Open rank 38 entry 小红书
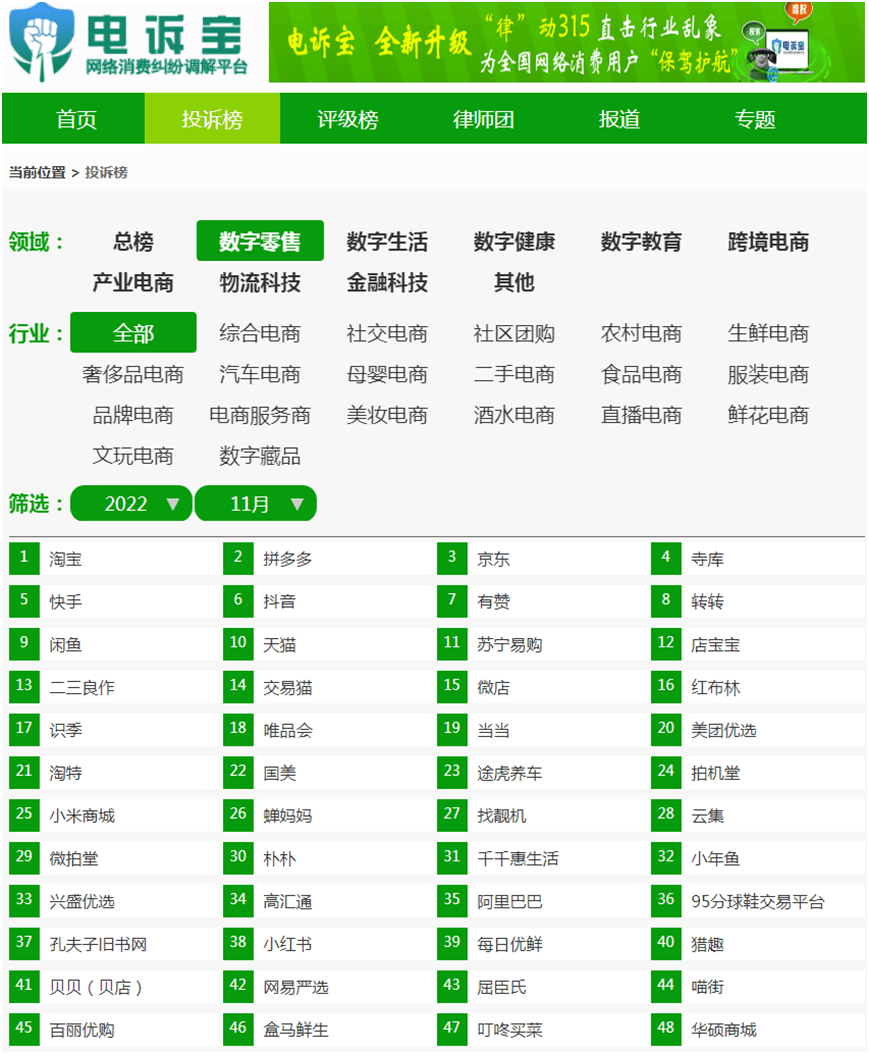Screen dimensions: 869x1054 (288, 944)
